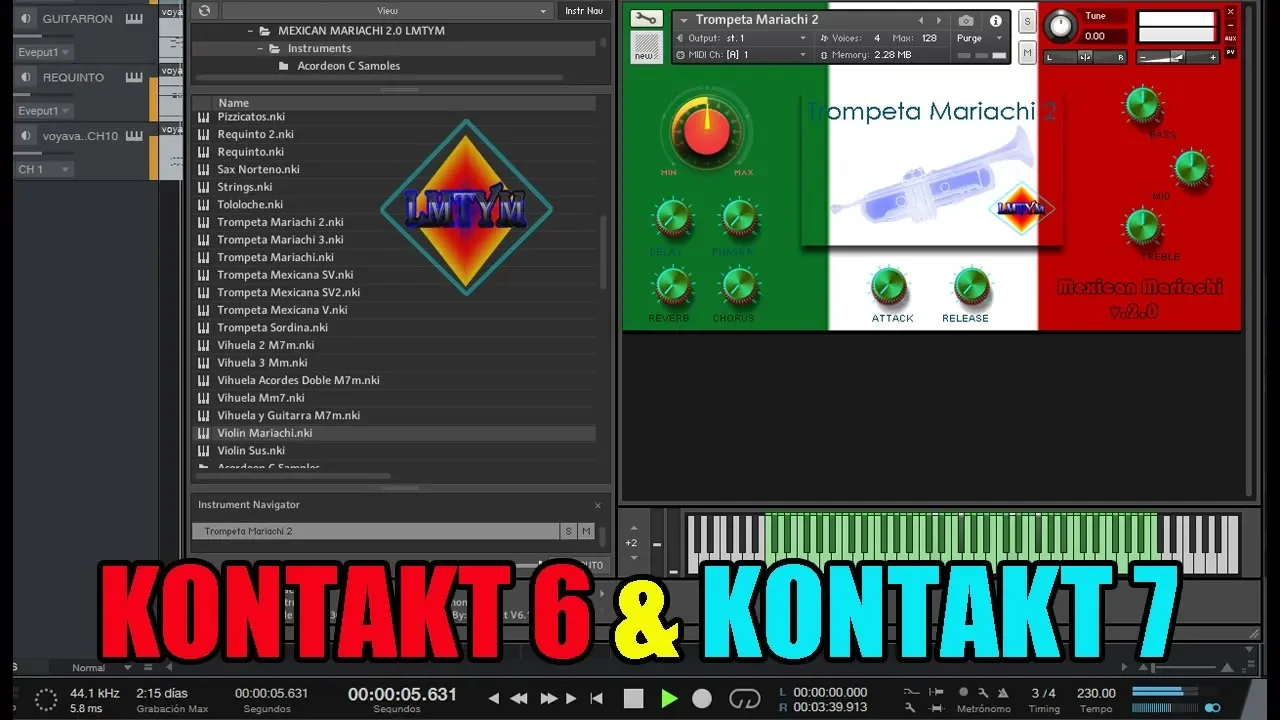Click the RELEASE knob
The image size is (1280, 720).
tap(970, 286)
